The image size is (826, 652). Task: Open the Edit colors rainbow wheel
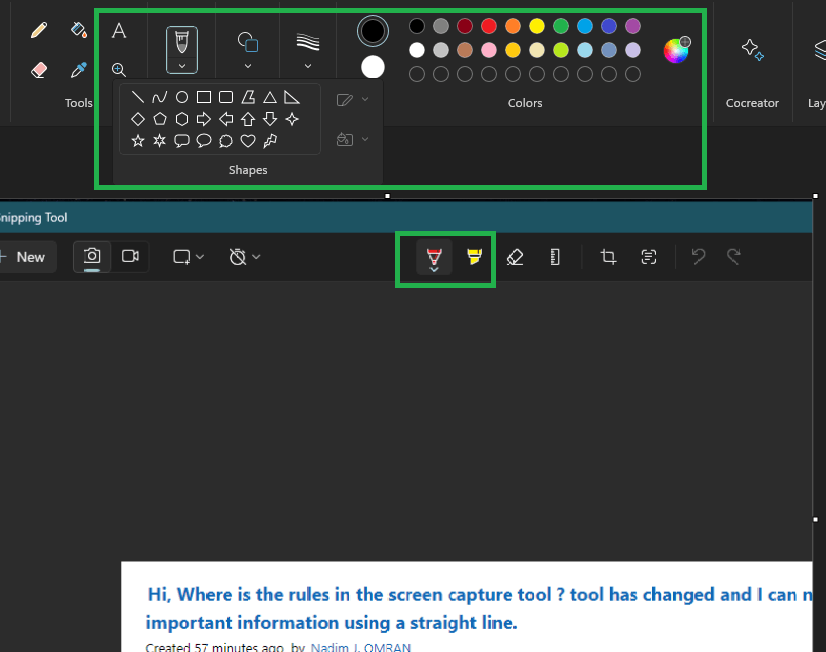[x=676, y=50]
